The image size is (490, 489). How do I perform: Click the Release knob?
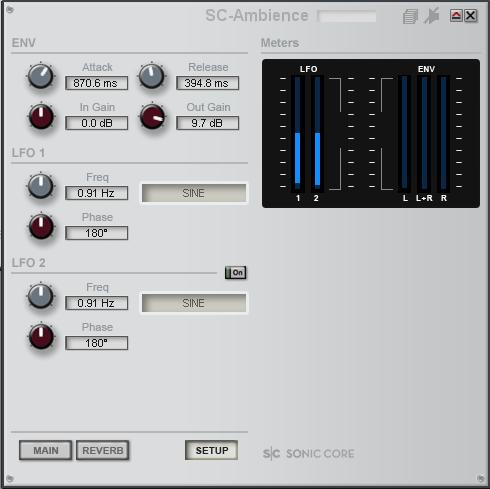click(152, 76)
